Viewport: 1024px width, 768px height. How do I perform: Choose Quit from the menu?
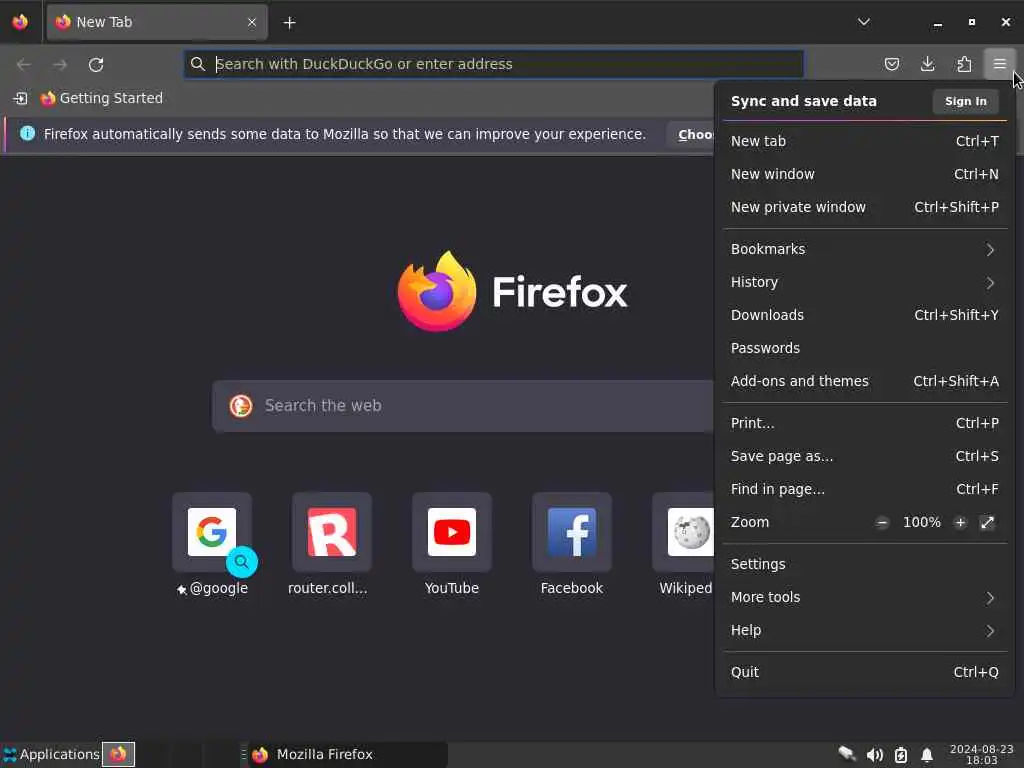(865, 672)
